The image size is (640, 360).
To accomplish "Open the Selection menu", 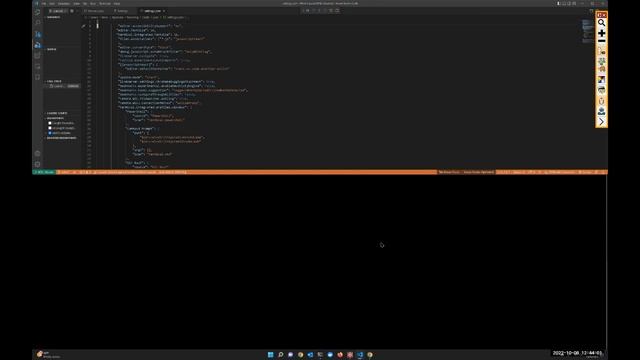I will [64, 4].
